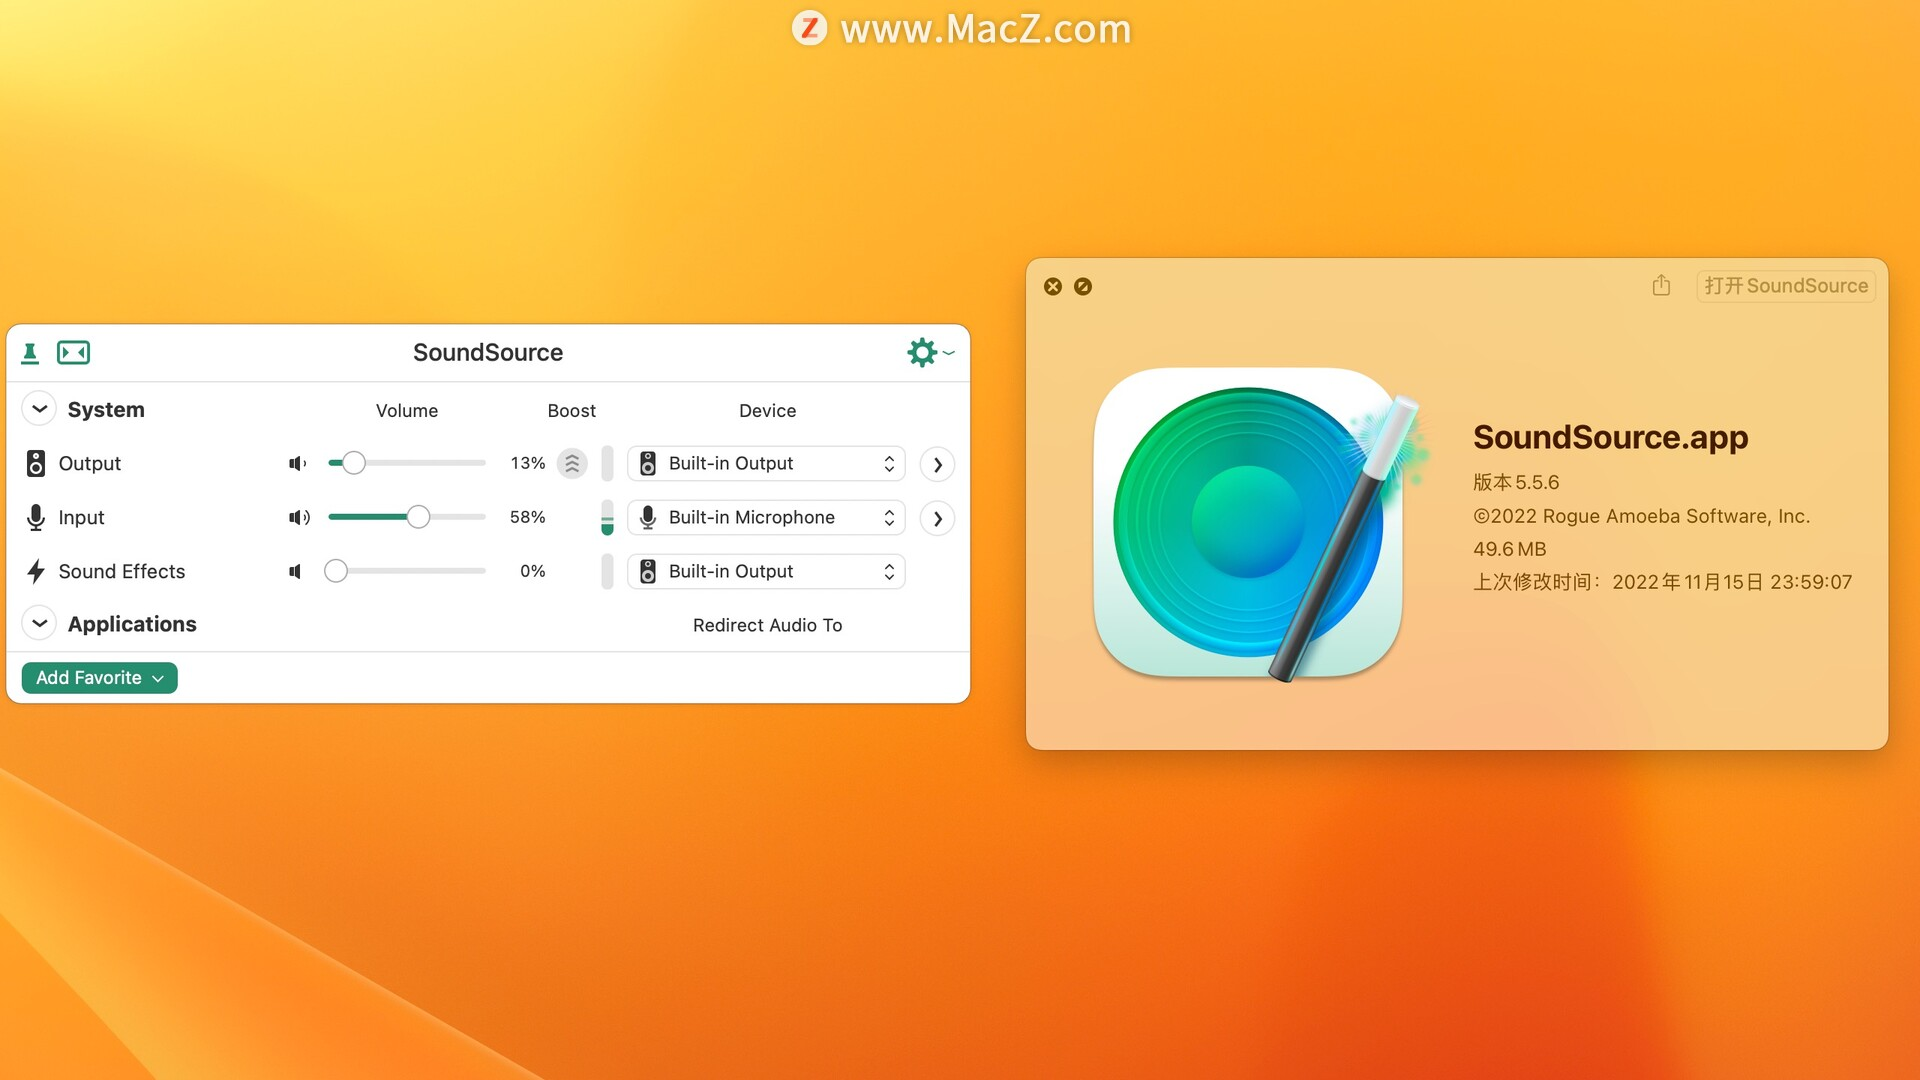Open Sound Effects device dropdown
This screenshot has height=1080, width=1920.
[766, 572]
